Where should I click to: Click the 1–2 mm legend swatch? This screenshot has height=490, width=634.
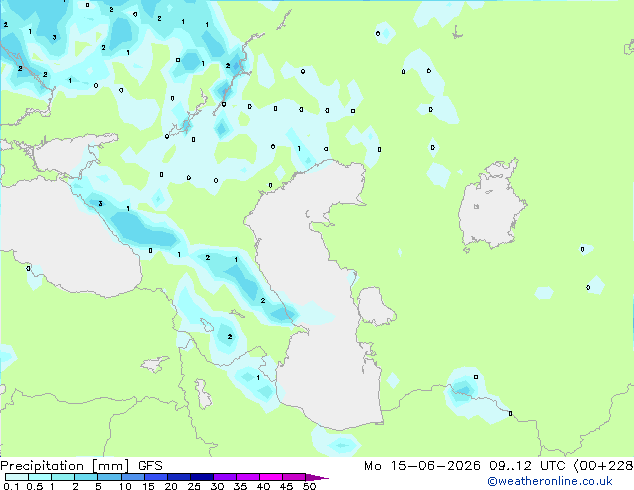(x=63, y=477)
